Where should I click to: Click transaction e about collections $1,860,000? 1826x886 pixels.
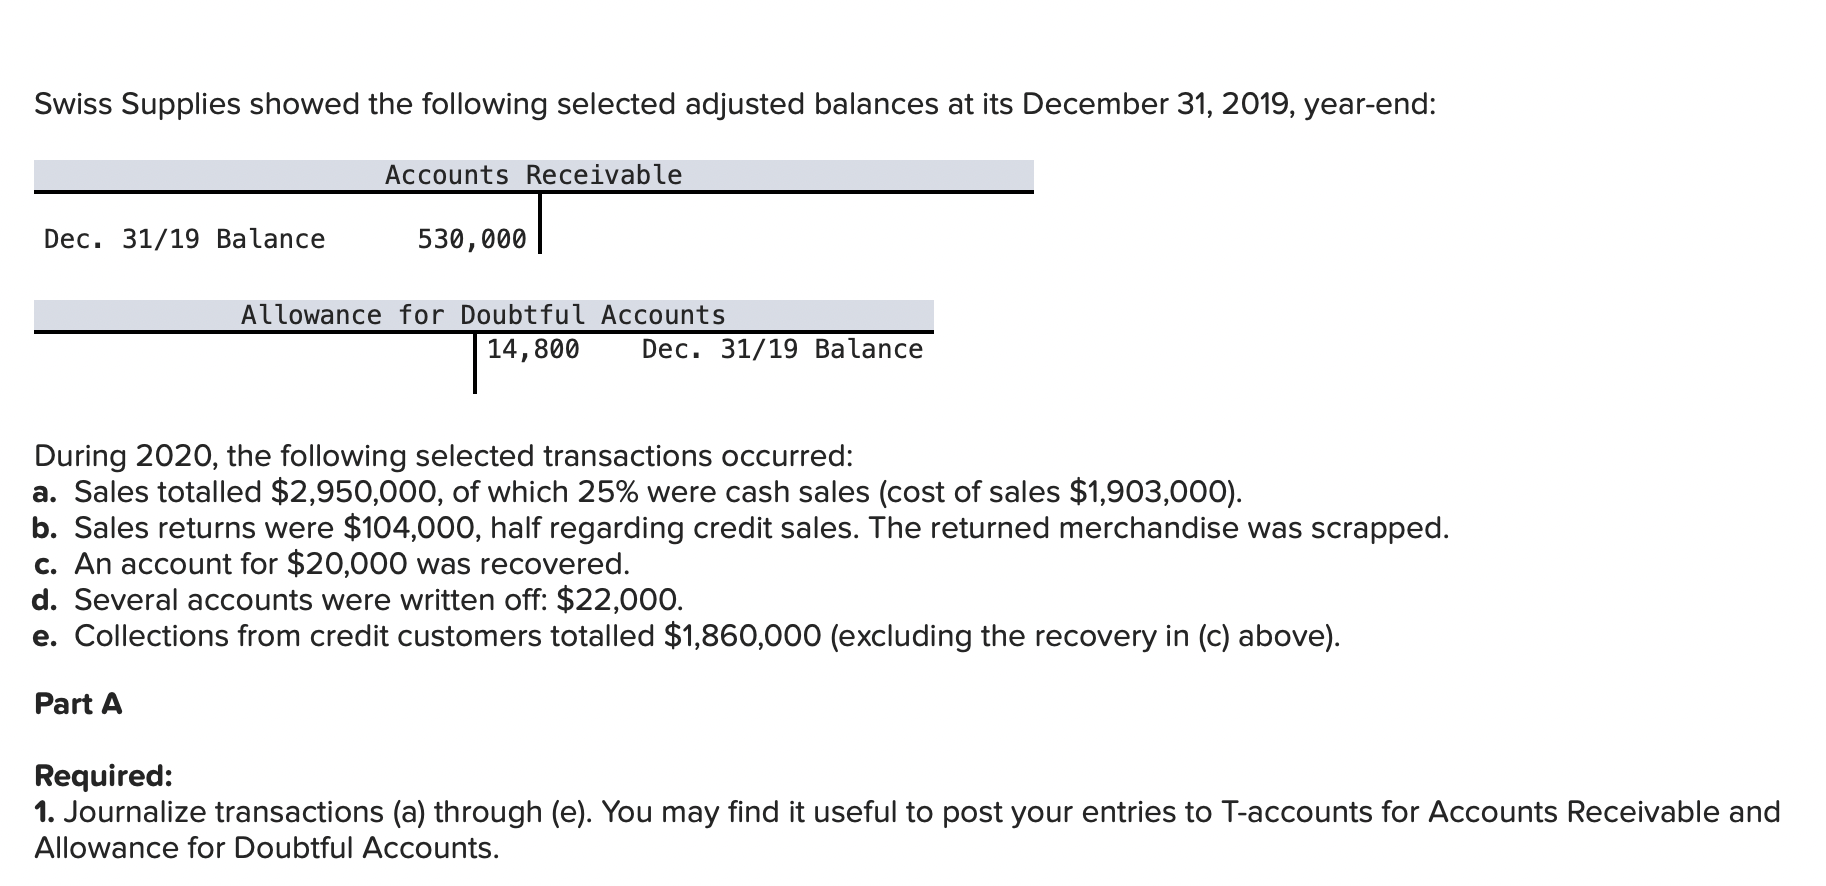click(687, 636)
